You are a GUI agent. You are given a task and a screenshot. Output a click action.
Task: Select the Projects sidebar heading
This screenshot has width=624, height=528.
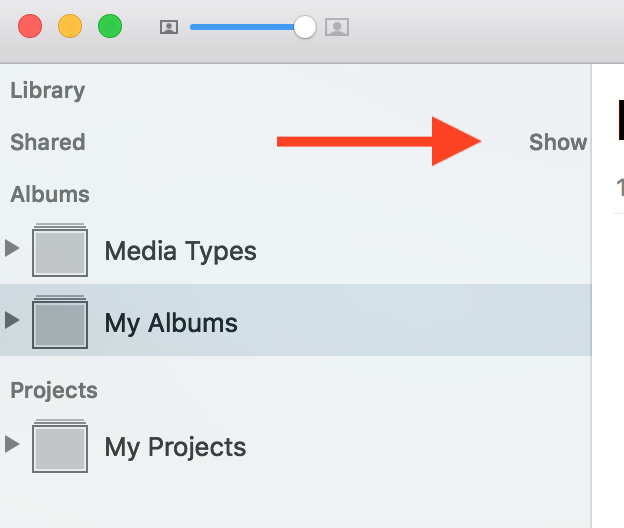54,390
